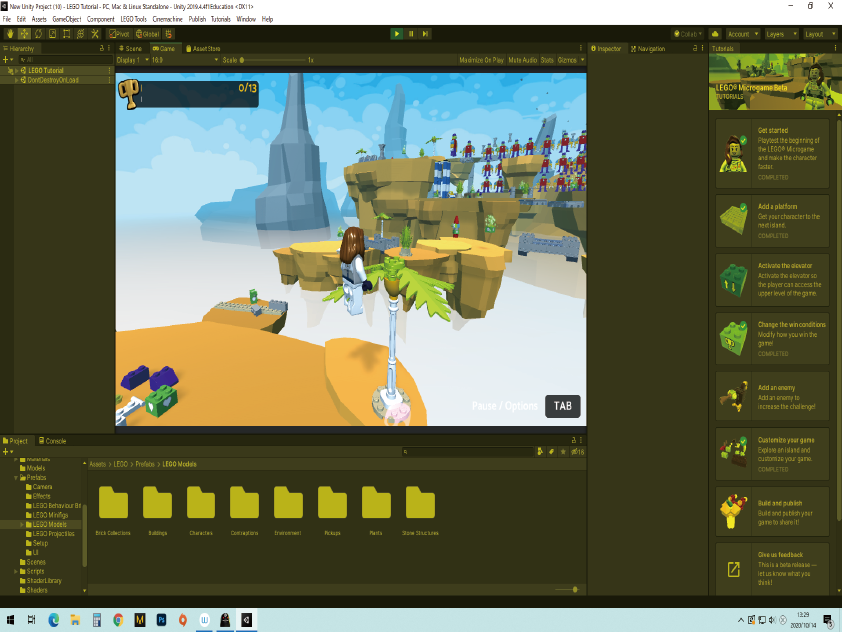Collapse the Prefabs folder
842x633 pixels.
(x=16, y=477)
